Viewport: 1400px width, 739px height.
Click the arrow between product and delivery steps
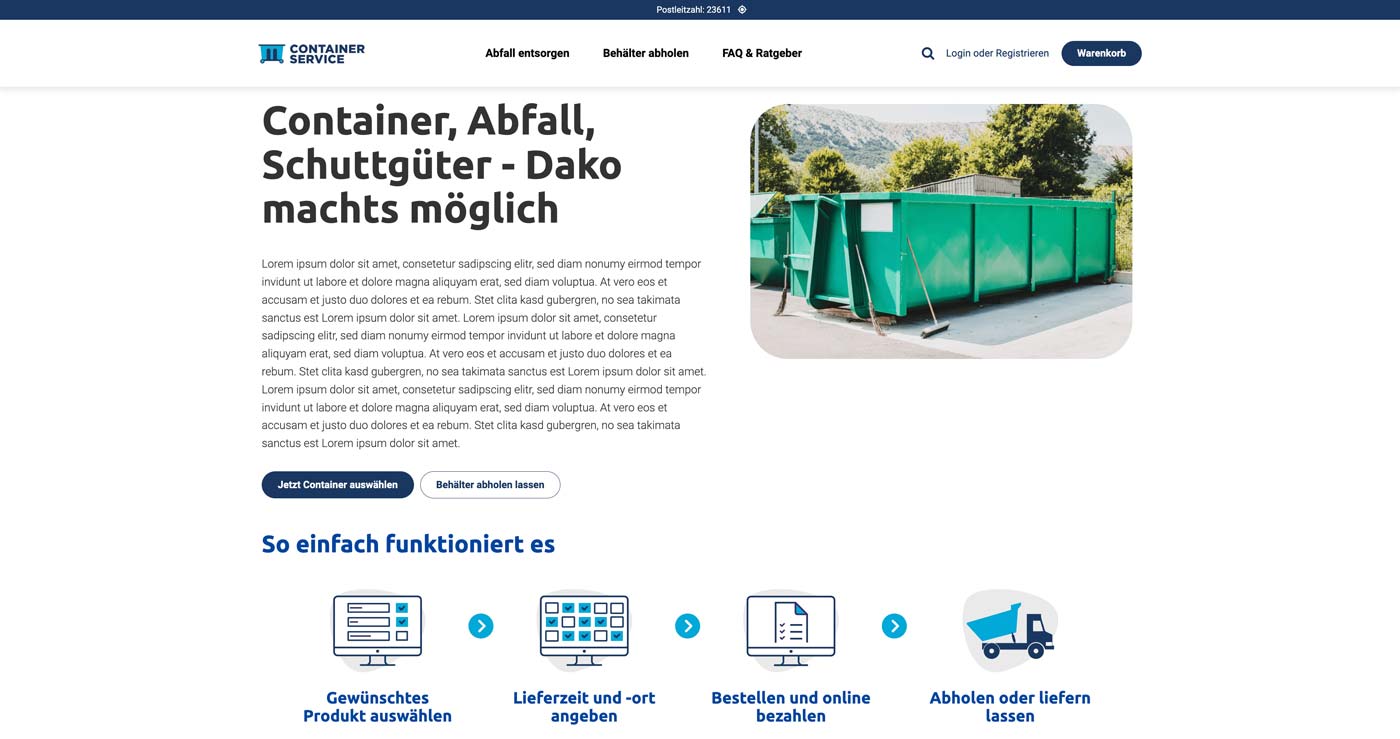(481, 626)
